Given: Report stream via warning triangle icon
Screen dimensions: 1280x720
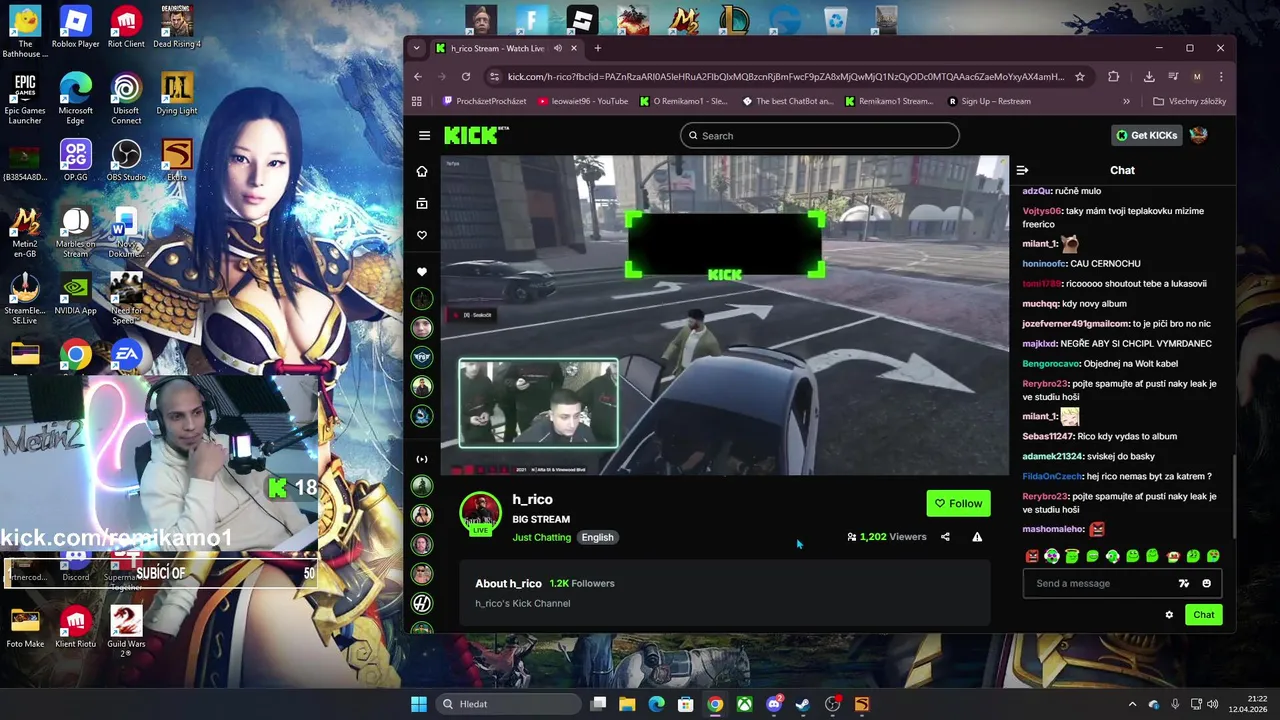Looking at the screenshot, I should click(977, 537).
